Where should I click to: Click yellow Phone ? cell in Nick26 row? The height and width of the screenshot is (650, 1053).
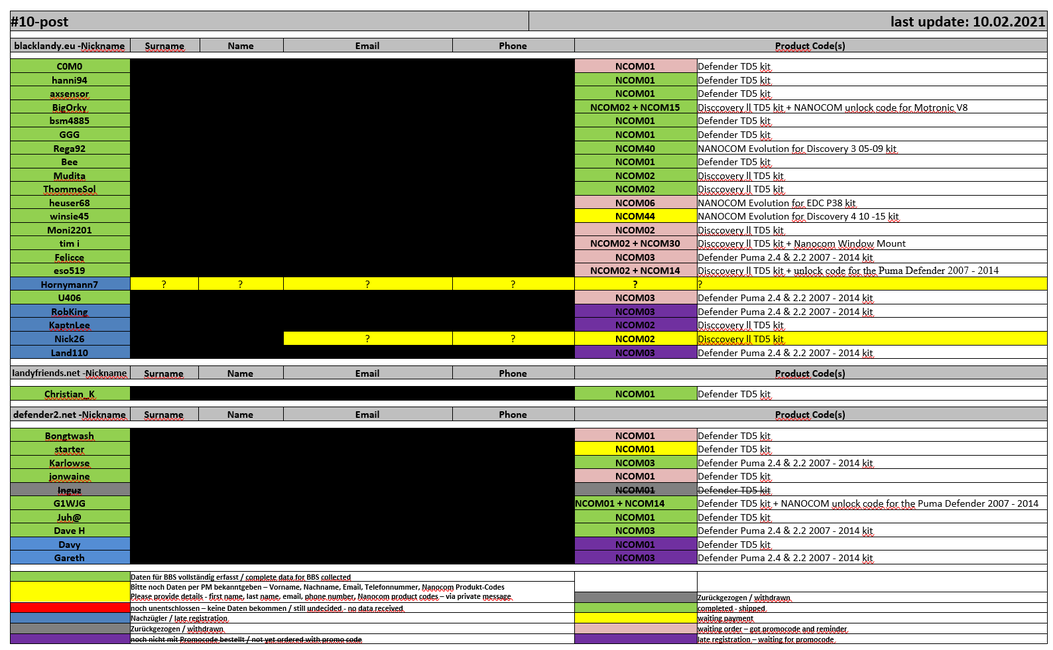tap(513, 339)
